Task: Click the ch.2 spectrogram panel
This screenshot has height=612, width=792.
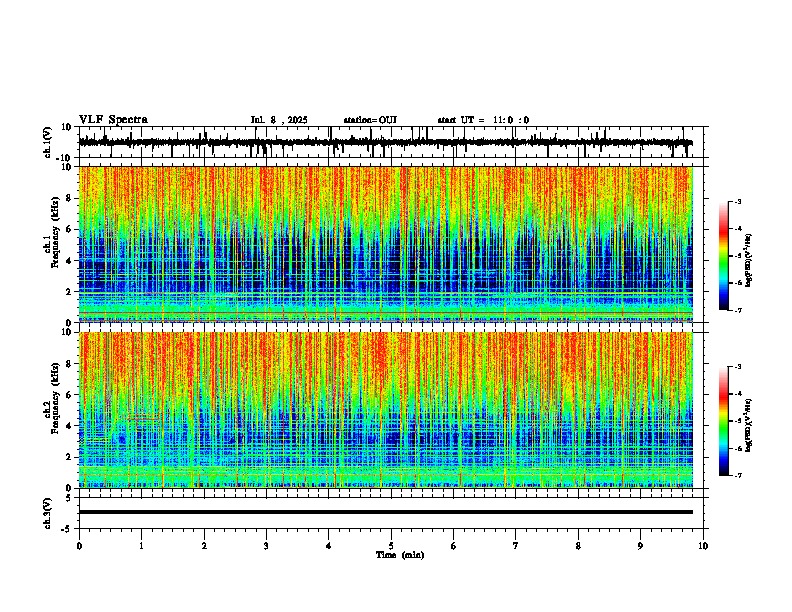Action: [x=385, y=410]
